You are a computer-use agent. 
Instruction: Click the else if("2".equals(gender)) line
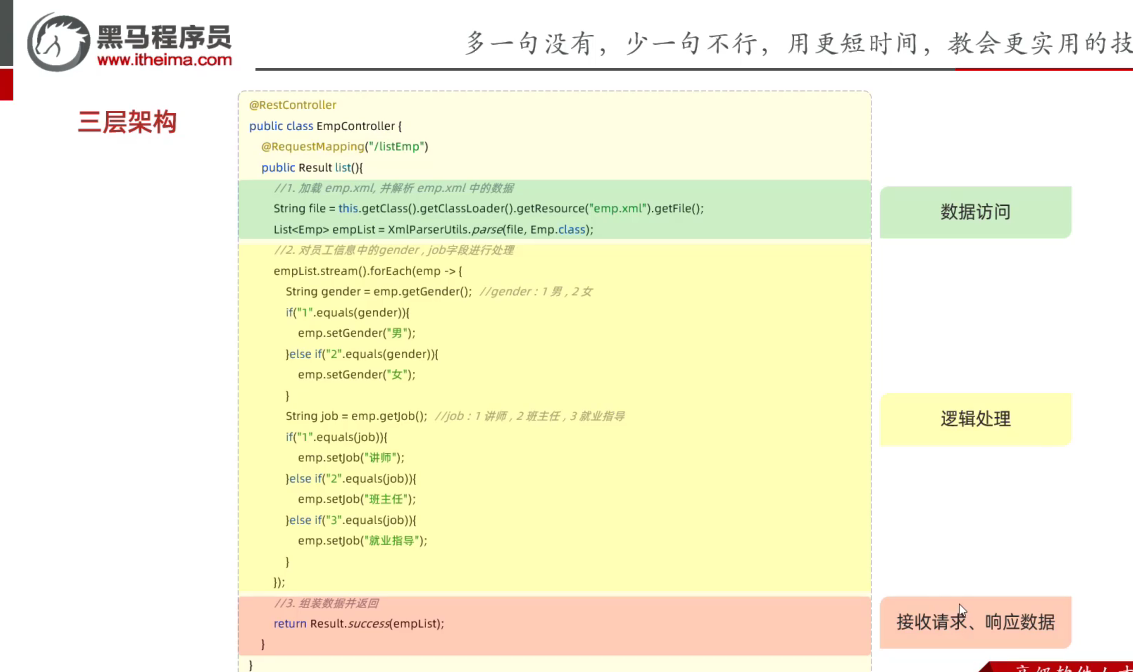362,354
